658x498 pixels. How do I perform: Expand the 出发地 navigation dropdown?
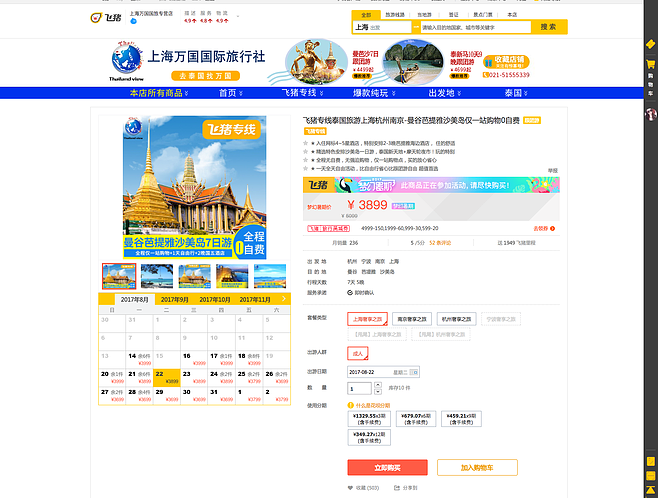(445, 93)
